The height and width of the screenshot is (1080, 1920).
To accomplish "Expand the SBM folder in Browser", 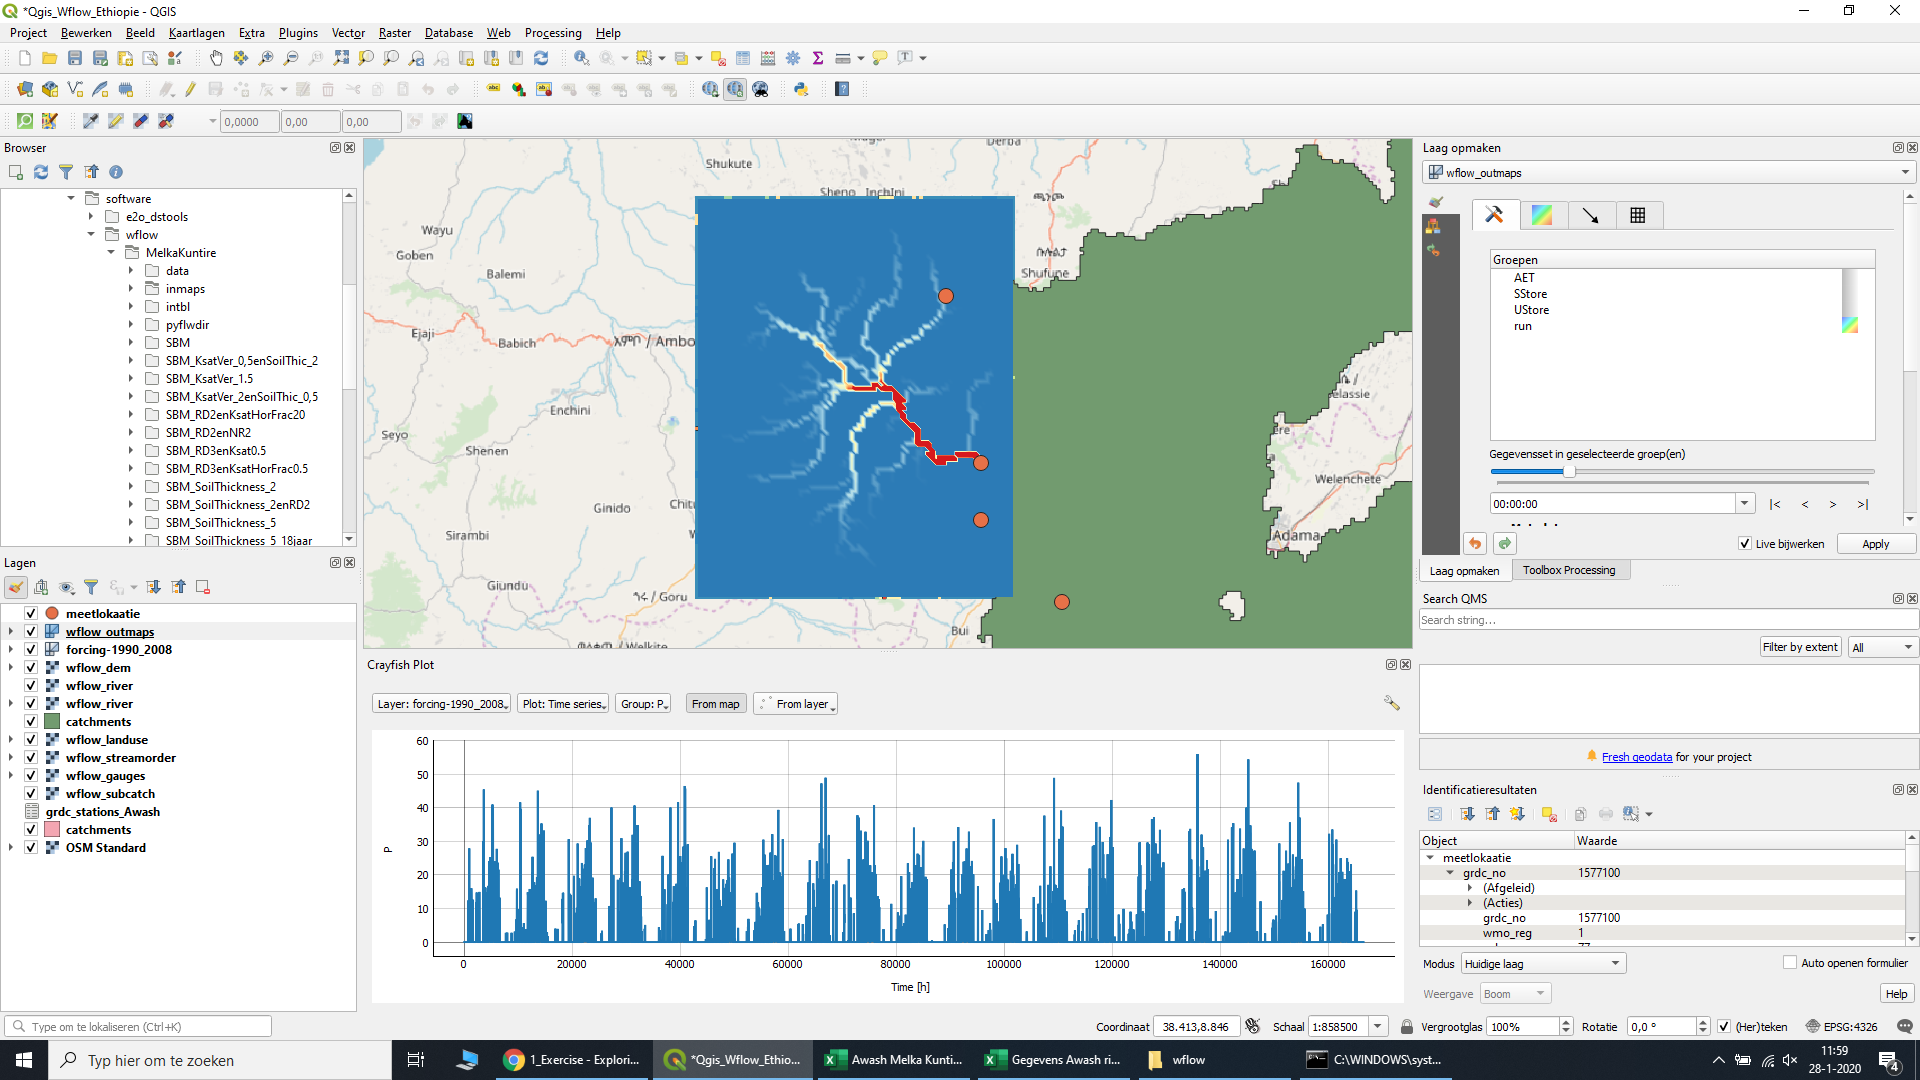I will click(131, 342).
